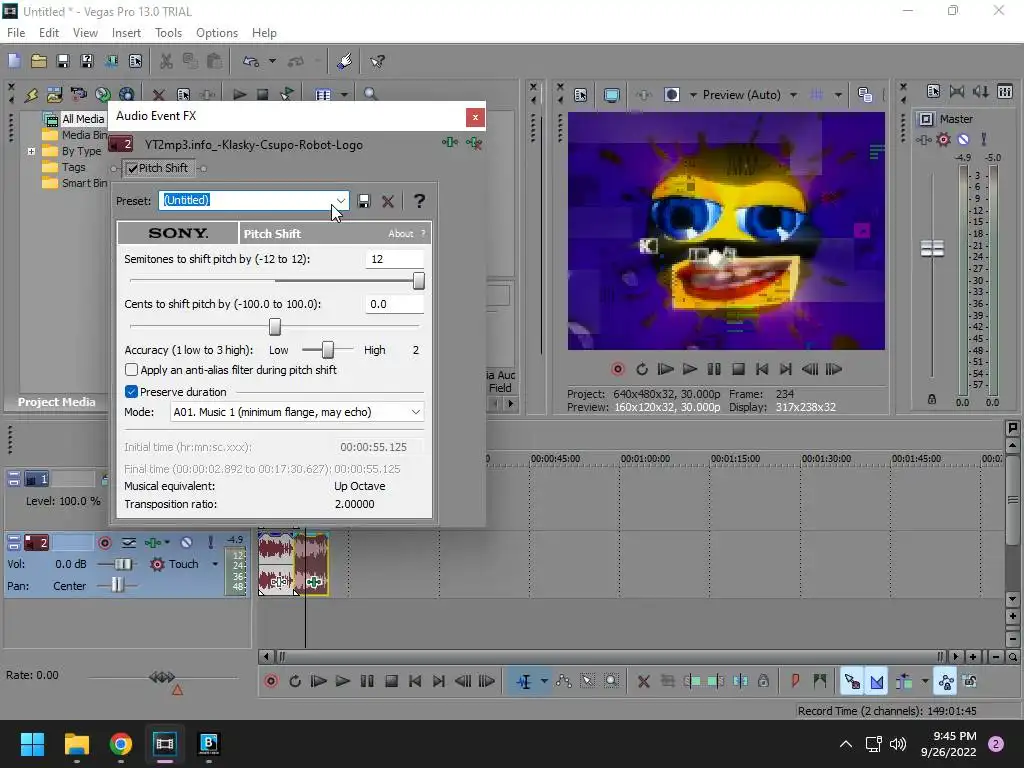Uncheck the Pitch Shift plug-in checkbox
The height and width of the screenshot is (768, 1024).
[x=133, y=168]
